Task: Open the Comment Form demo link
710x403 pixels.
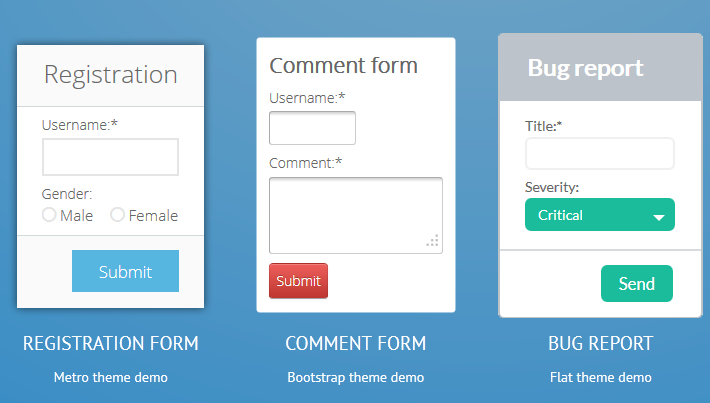Action: pos(356,343)
